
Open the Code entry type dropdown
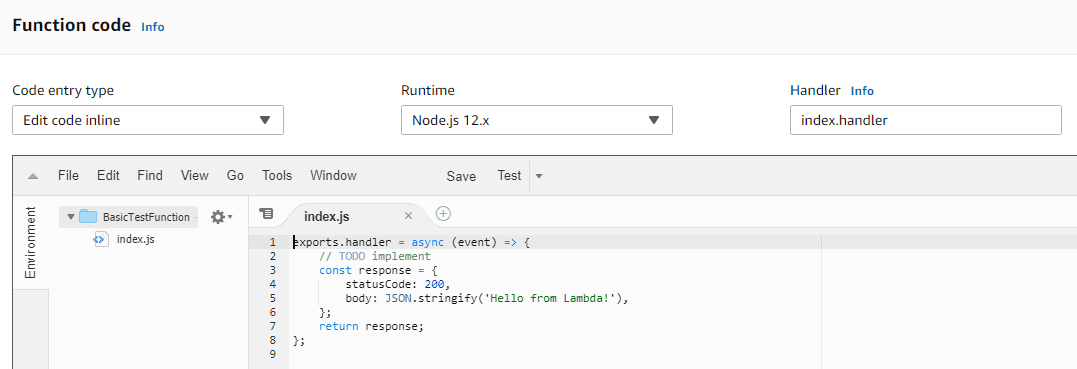click(148, 120)
